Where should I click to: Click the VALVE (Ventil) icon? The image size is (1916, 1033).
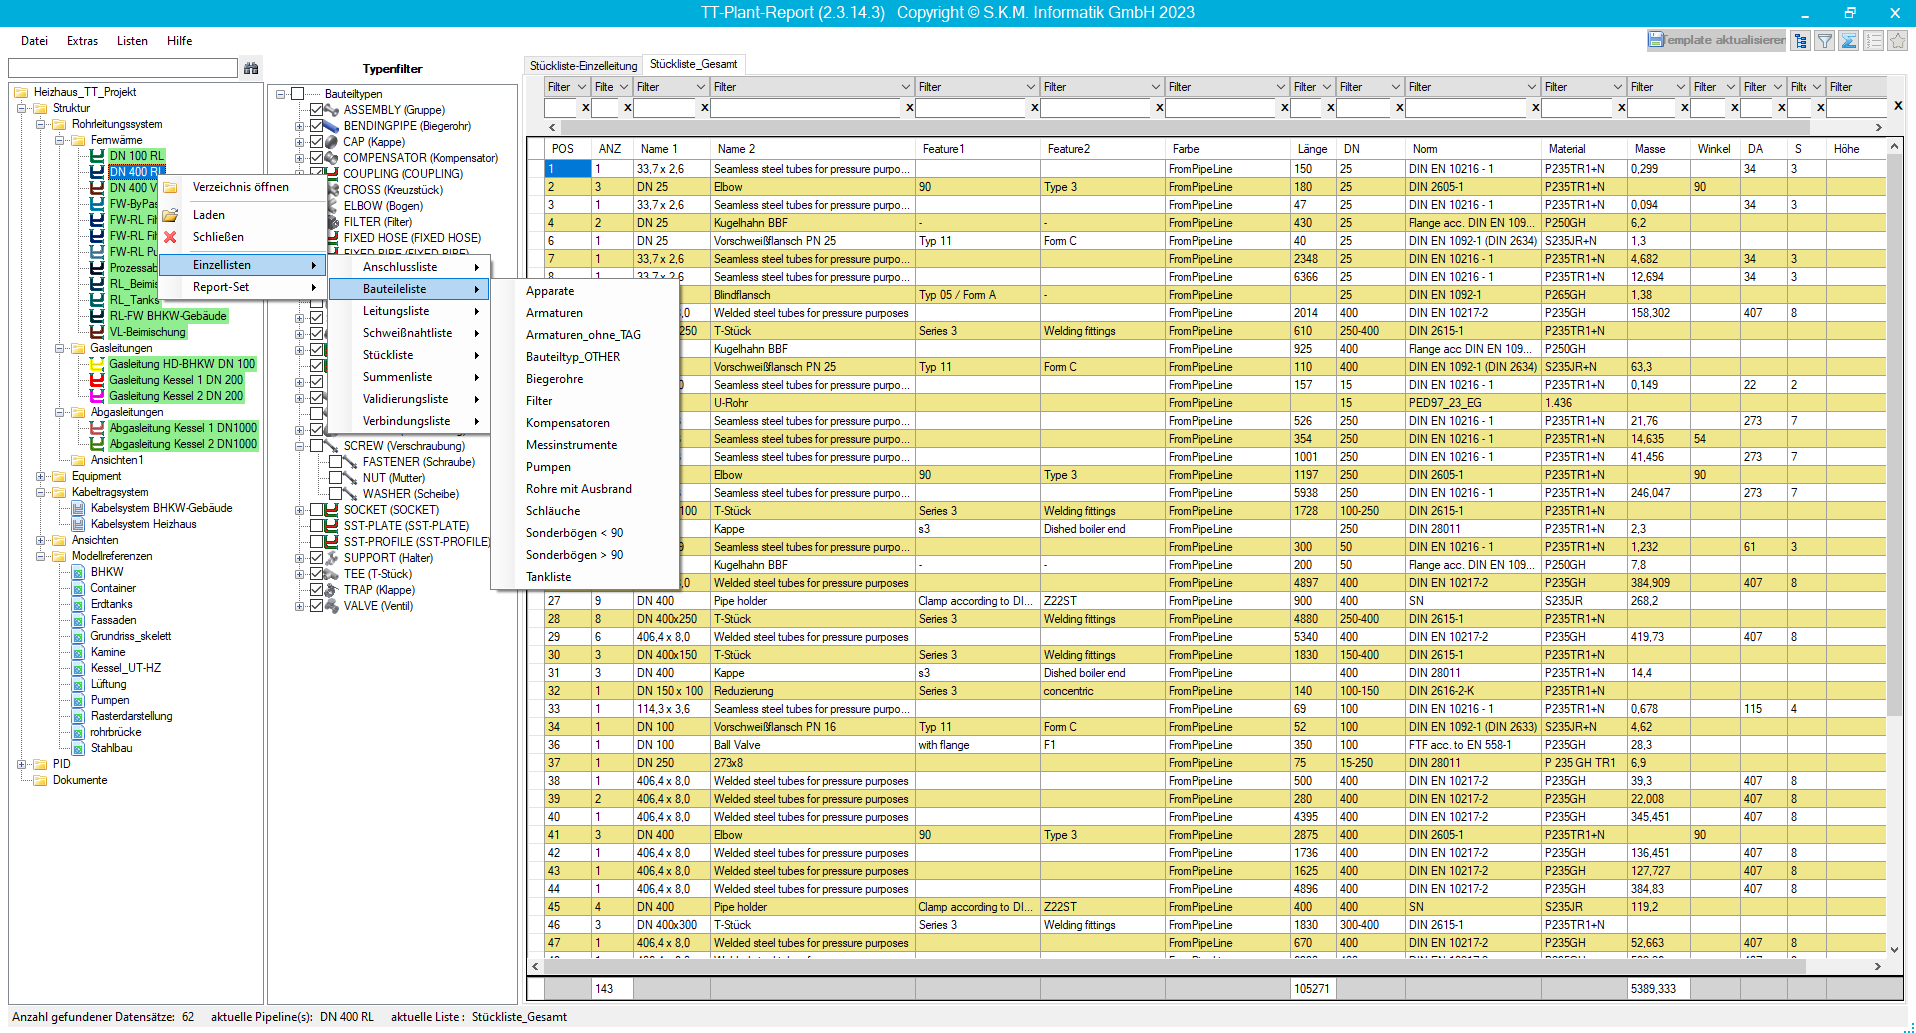click(332, 606)
